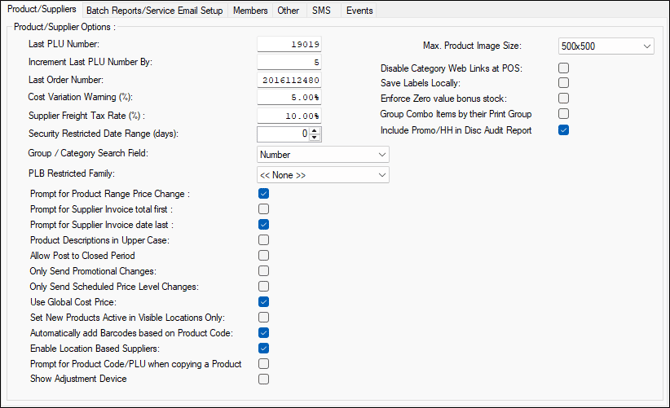This screenshot has height=408, width=670.
Task: Enable Prompt for Supplier Invoice total first
Action: pyautogui.click(x=264, y=209)
